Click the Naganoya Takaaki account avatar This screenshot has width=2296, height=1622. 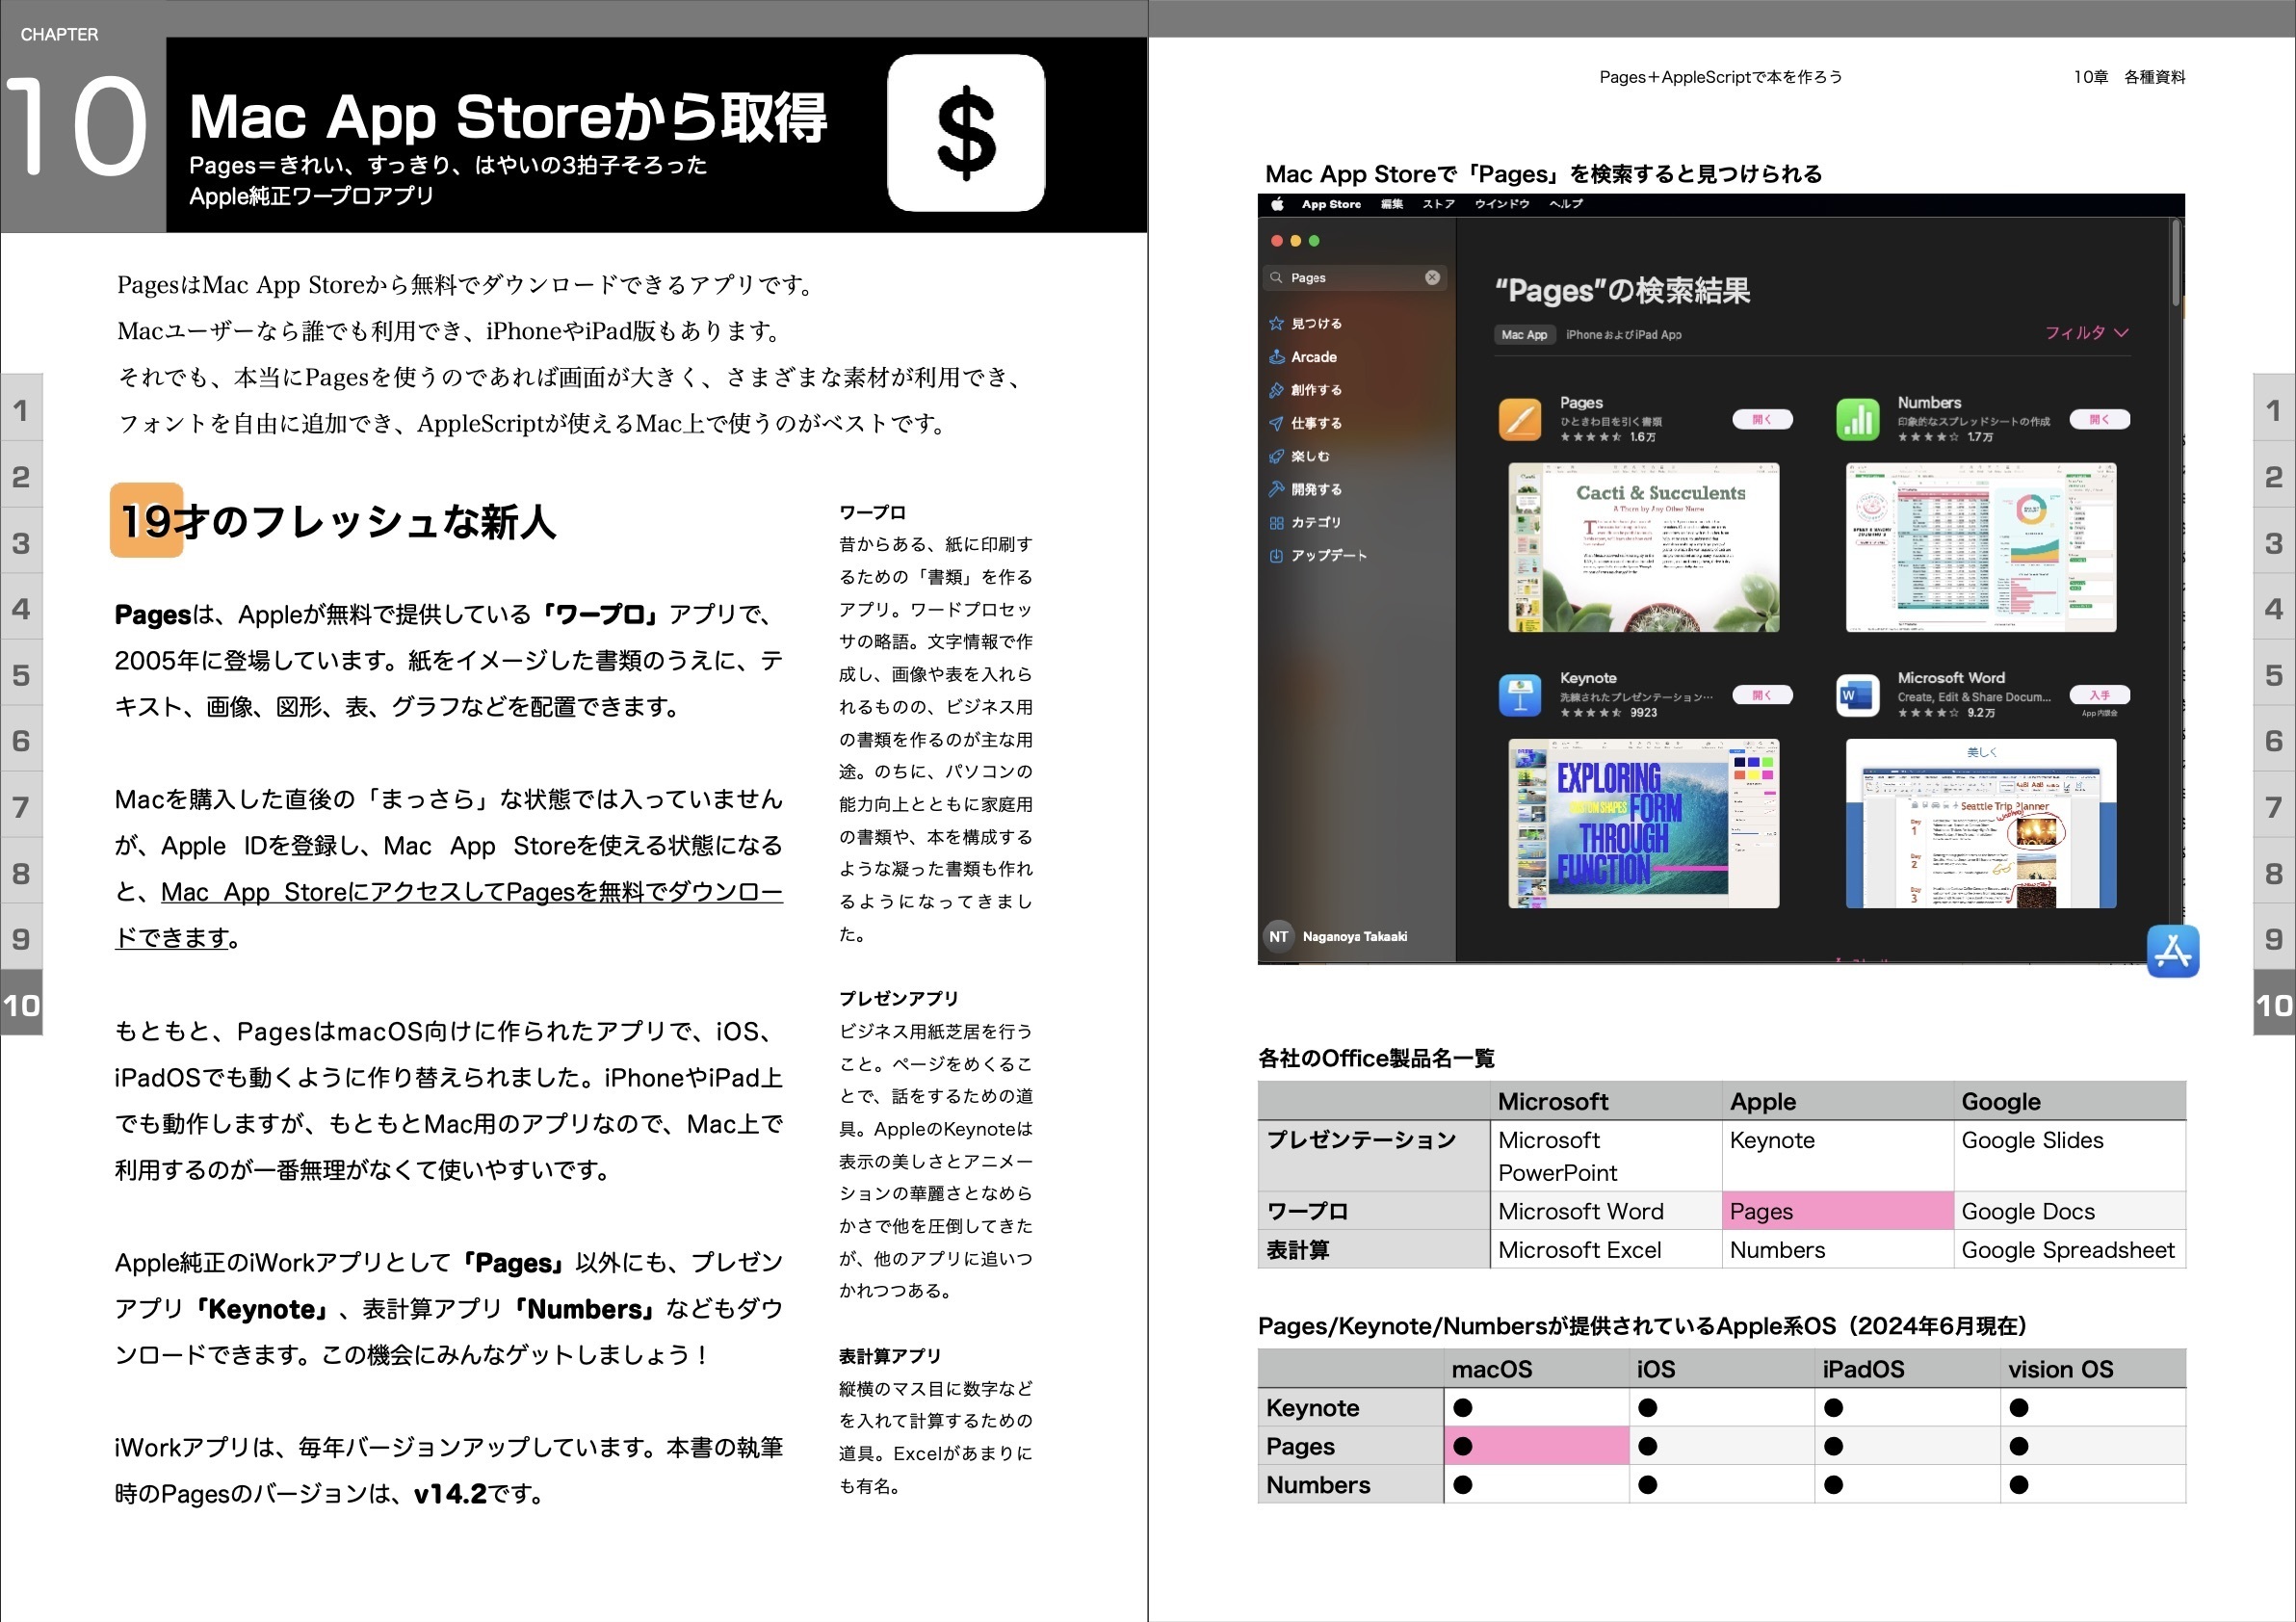point(1278,936)
